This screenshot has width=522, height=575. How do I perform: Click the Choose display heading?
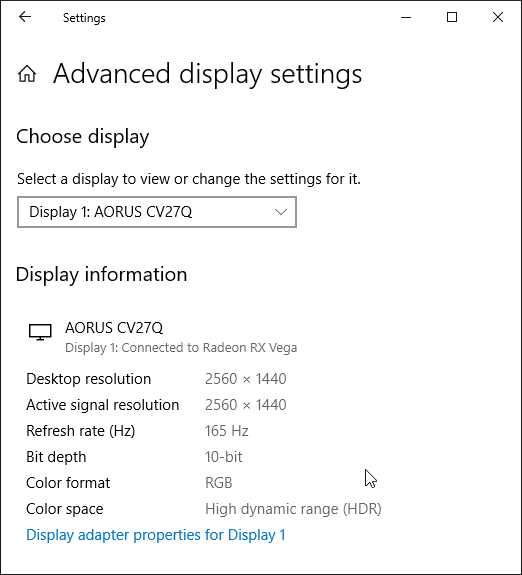(83, 137)
